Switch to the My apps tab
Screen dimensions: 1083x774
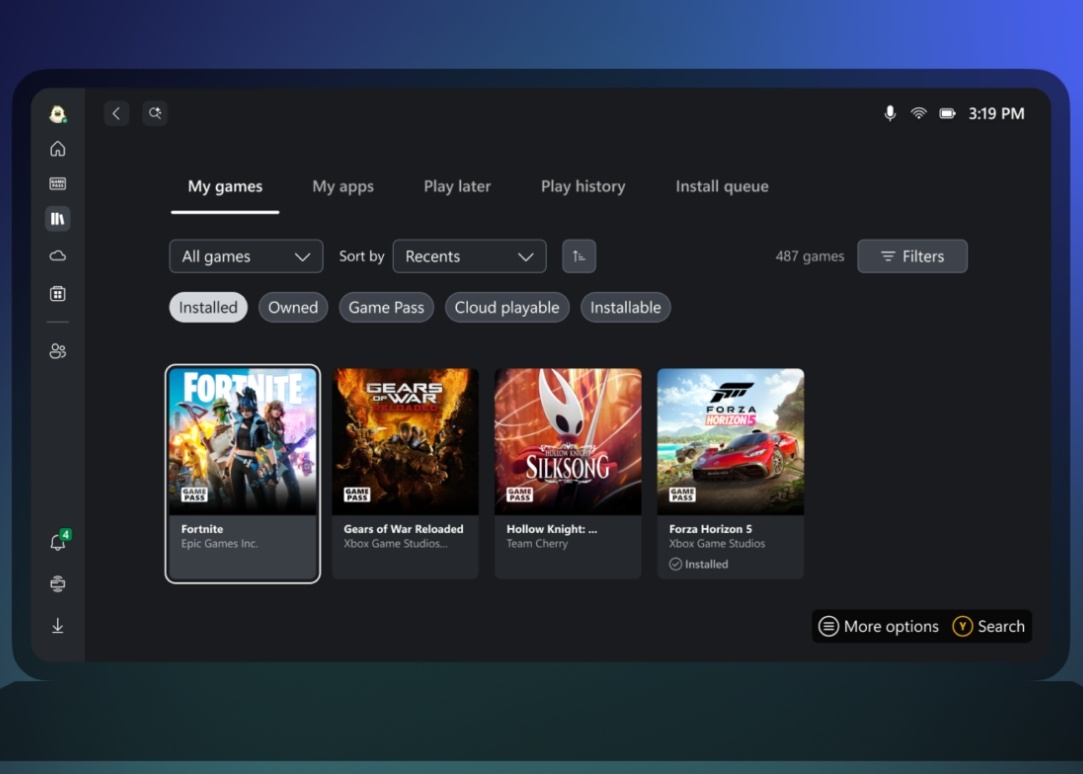pos(343,186)
